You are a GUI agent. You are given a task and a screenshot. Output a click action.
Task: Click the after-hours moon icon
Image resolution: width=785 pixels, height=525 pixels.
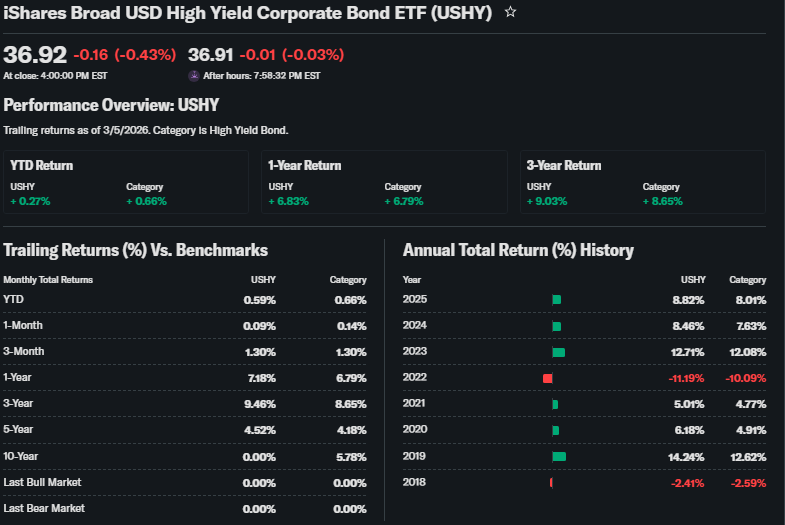coord(194,75)
